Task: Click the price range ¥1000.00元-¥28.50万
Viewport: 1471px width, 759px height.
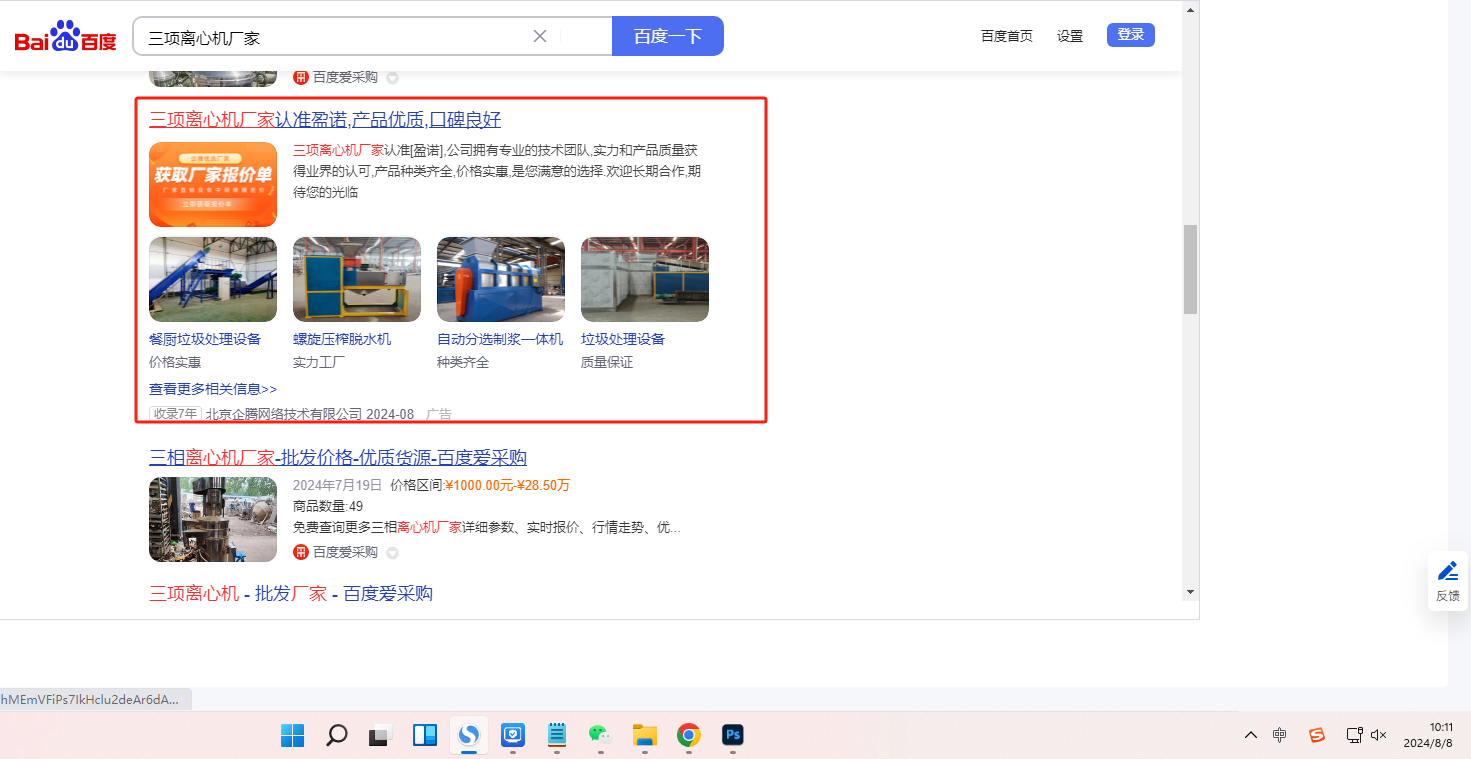Action: coord(507,486)
